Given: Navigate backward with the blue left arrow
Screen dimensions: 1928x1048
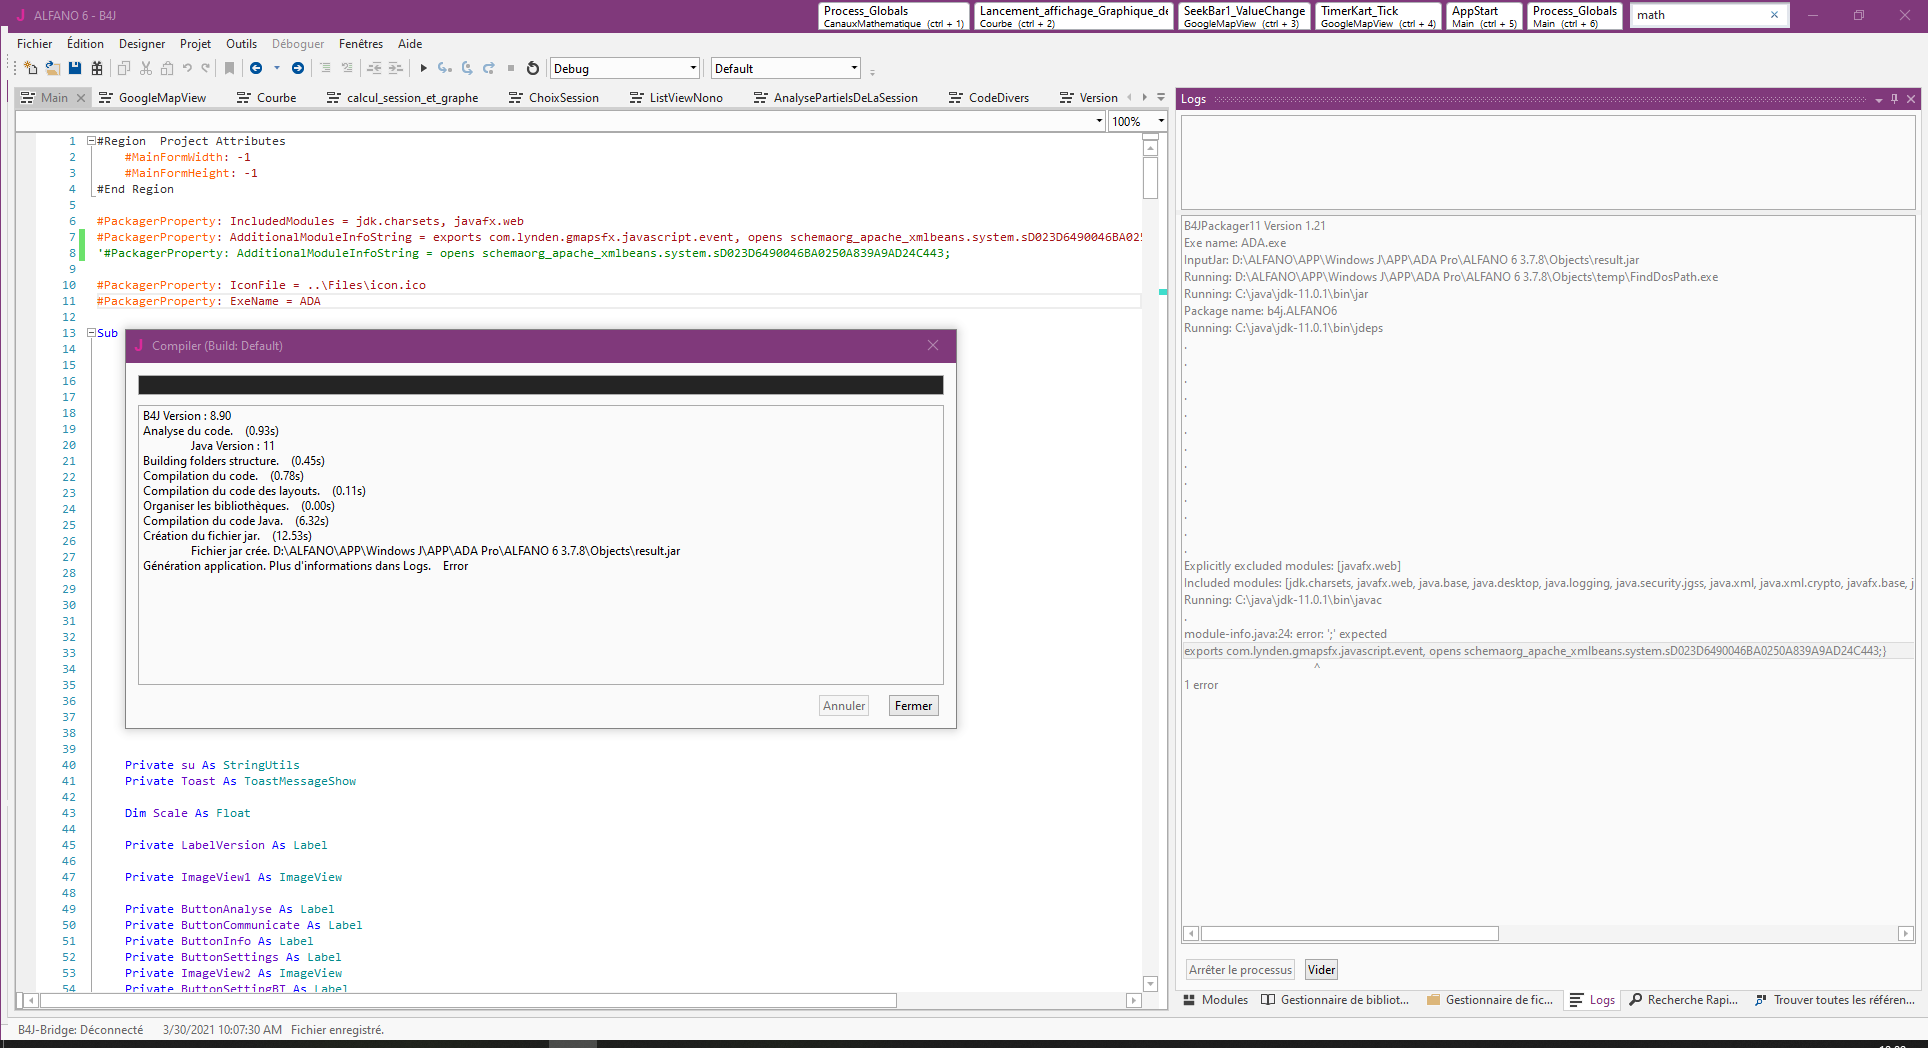Looking at the screenshot, I should coord(256,68).
